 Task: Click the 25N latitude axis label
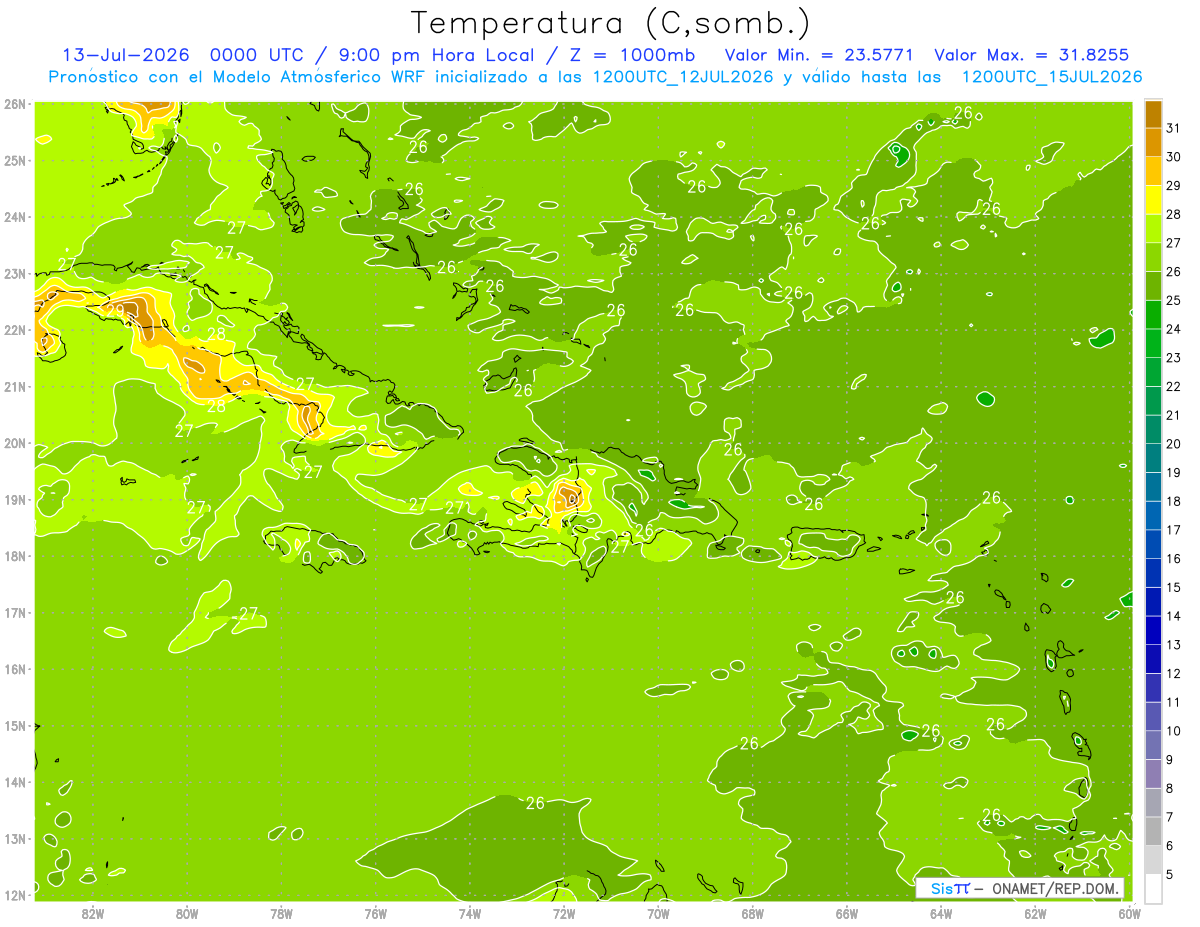coord(15,161)
